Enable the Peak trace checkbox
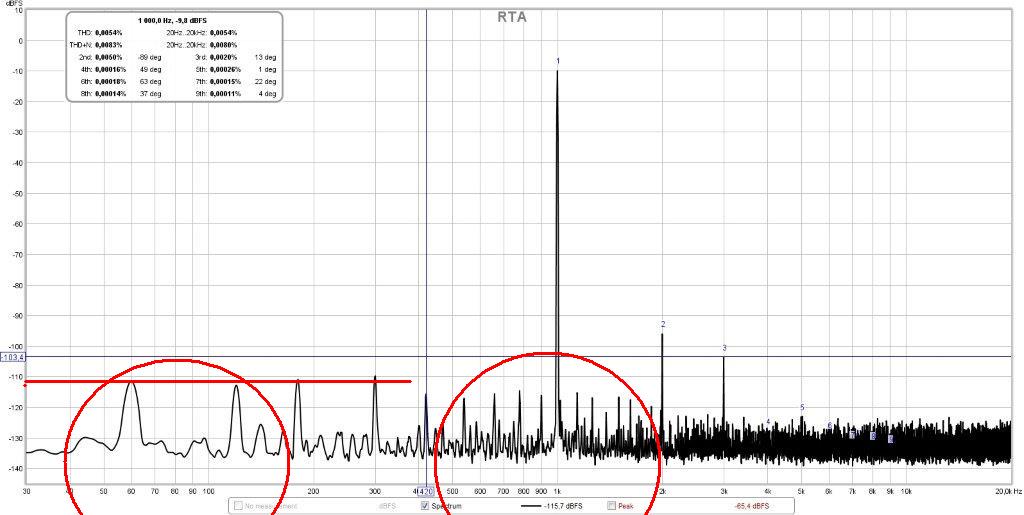The image size is (1024, 515). tap(612, 506)
